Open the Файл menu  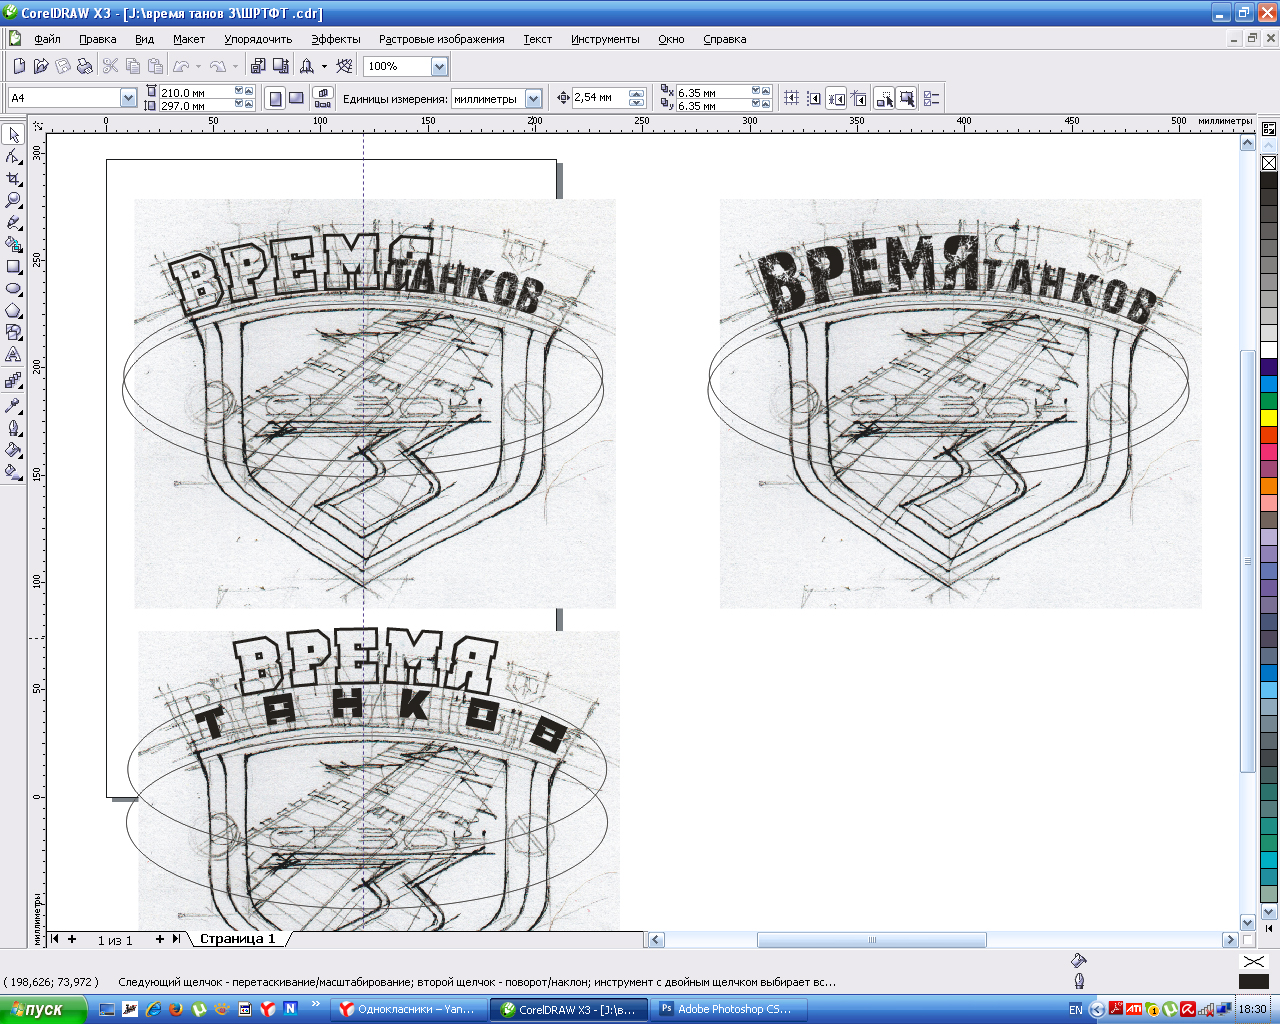click(x=47, y=39)
